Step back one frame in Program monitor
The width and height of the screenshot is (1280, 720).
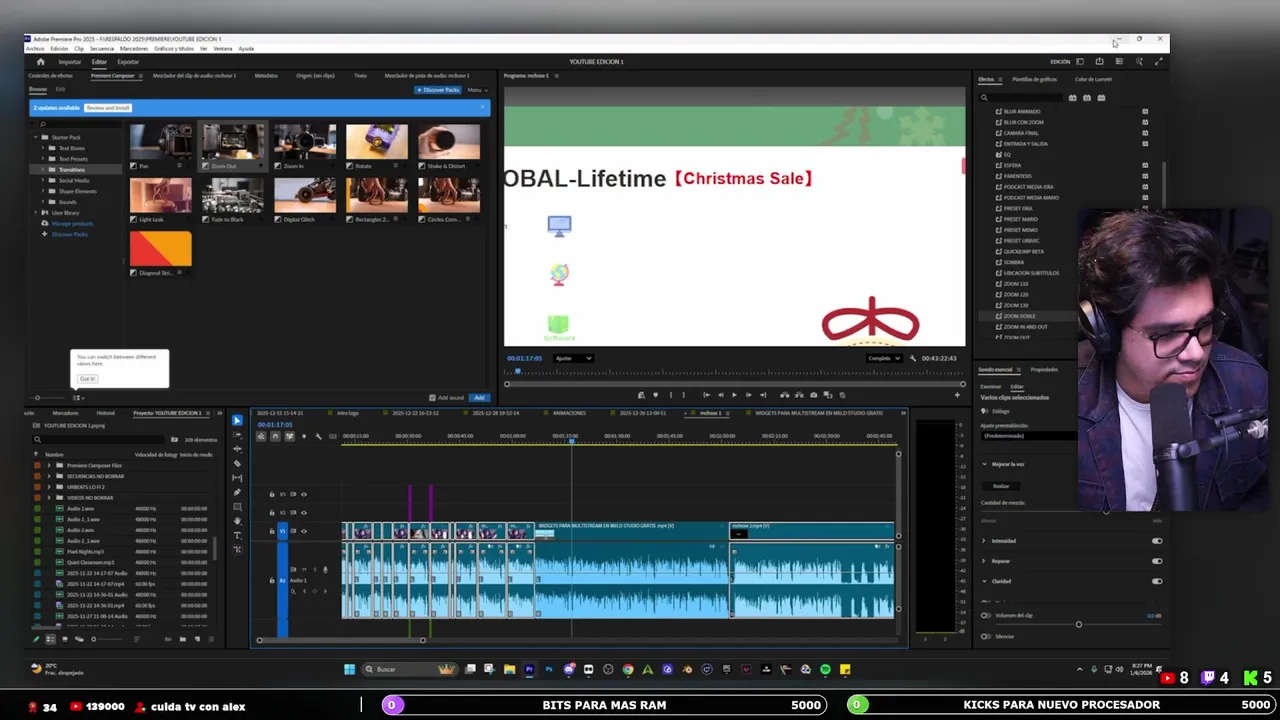[x=720, y=395]
